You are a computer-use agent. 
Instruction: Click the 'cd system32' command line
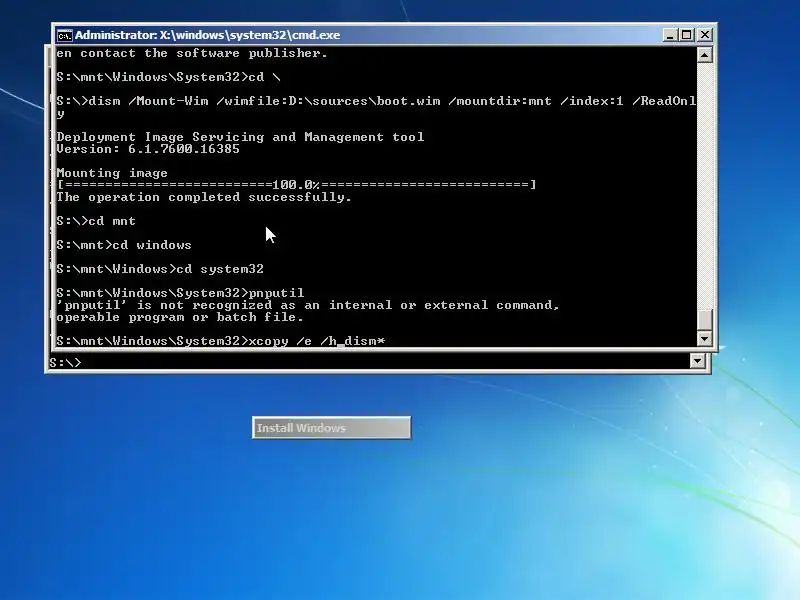[160, 269]
